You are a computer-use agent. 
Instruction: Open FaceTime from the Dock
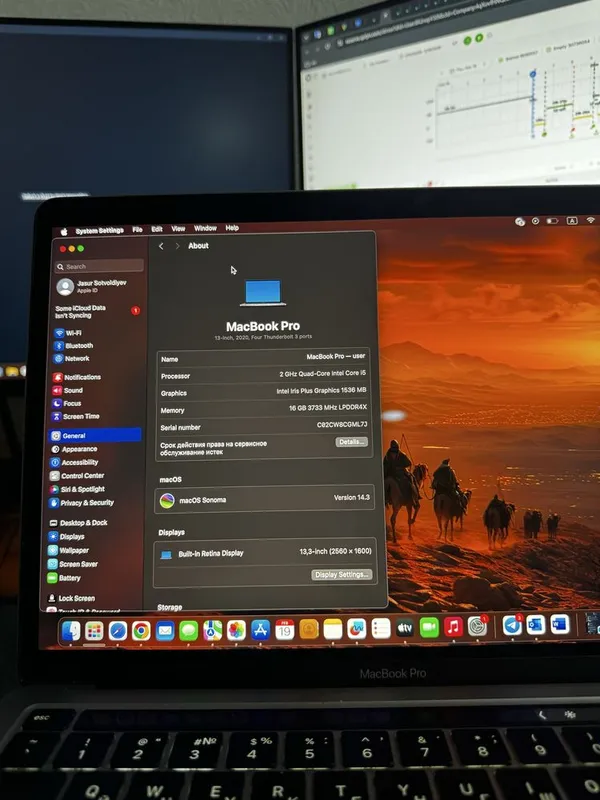tap(429, 628)
